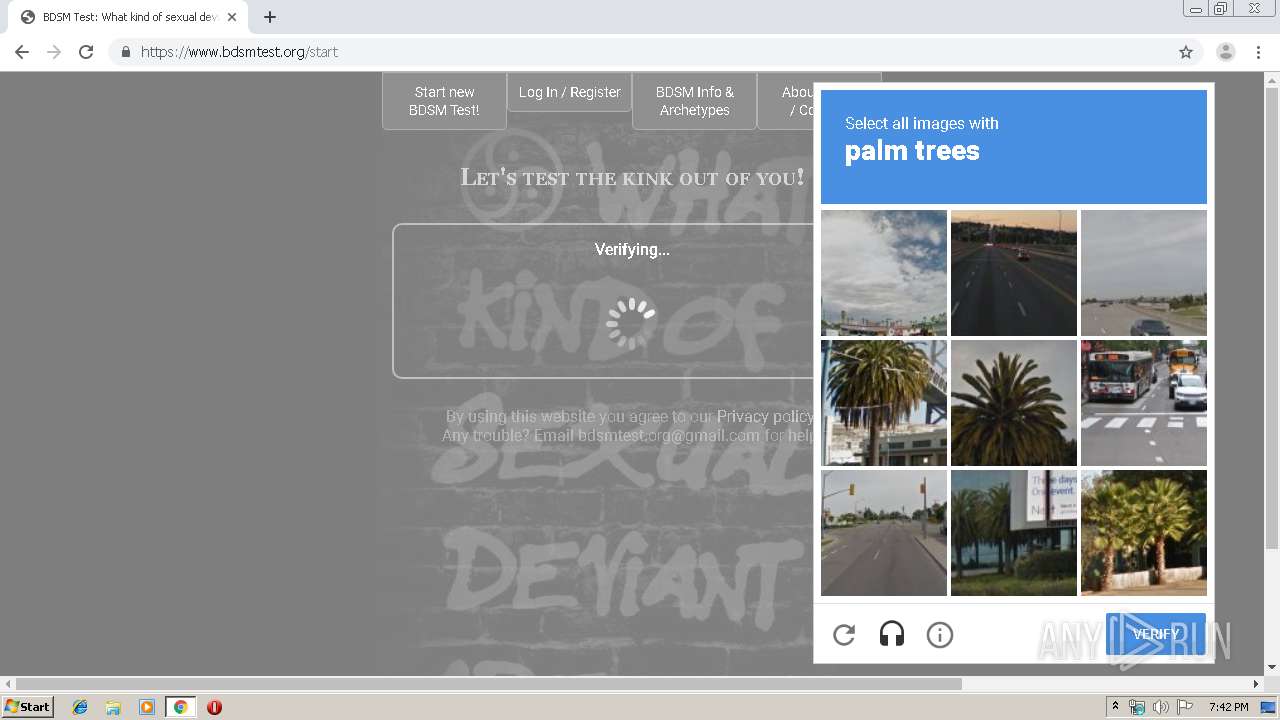Screen dimensions: 1280x720
Task: Select the dark highway with cars tile
Action: (1014, 273)
